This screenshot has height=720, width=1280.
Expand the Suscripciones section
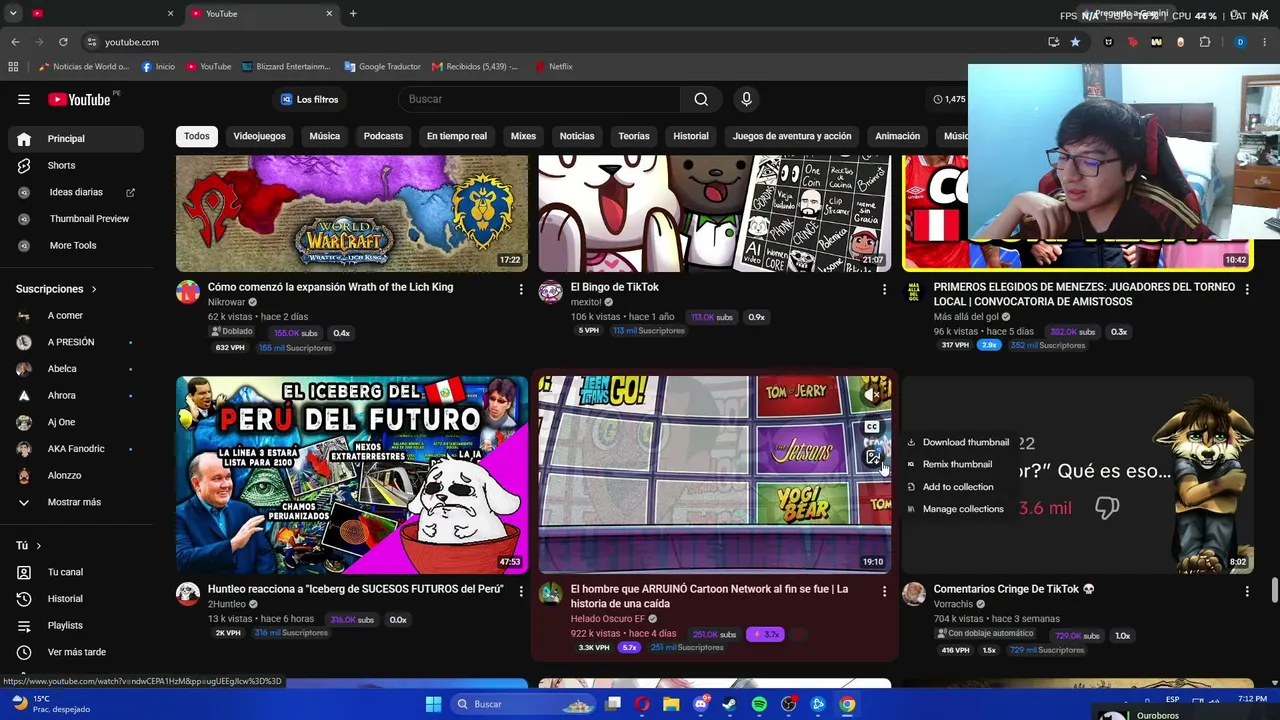(57, 289)
